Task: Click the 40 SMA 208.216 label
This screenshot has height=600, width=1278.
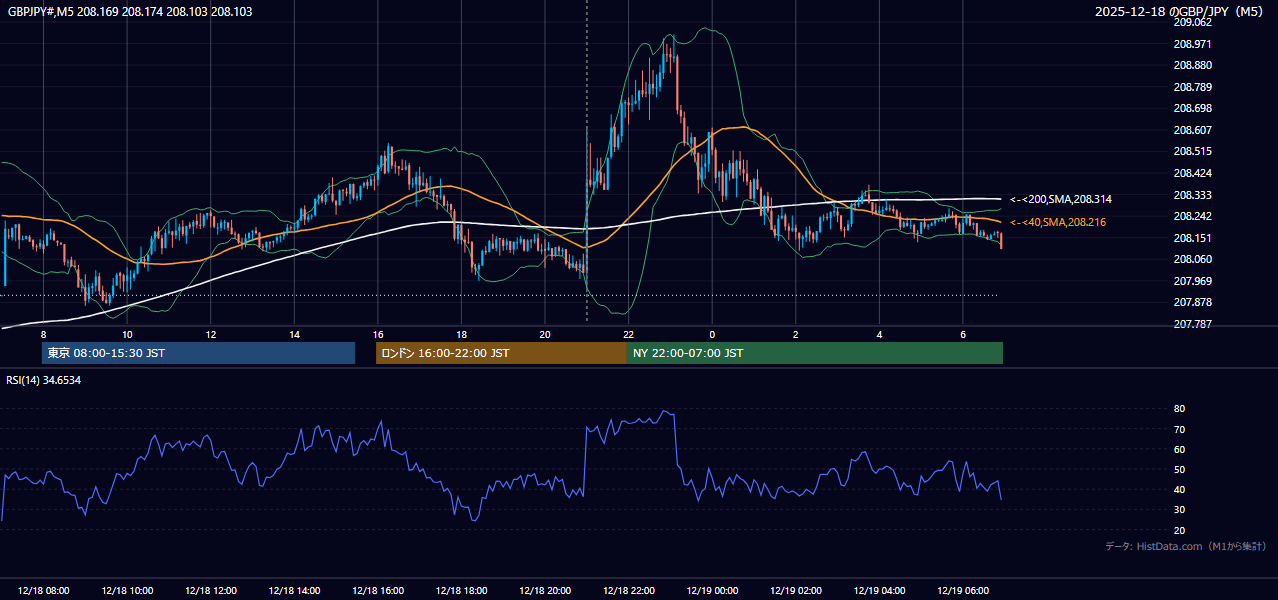Action: (x=1057, y=222)
